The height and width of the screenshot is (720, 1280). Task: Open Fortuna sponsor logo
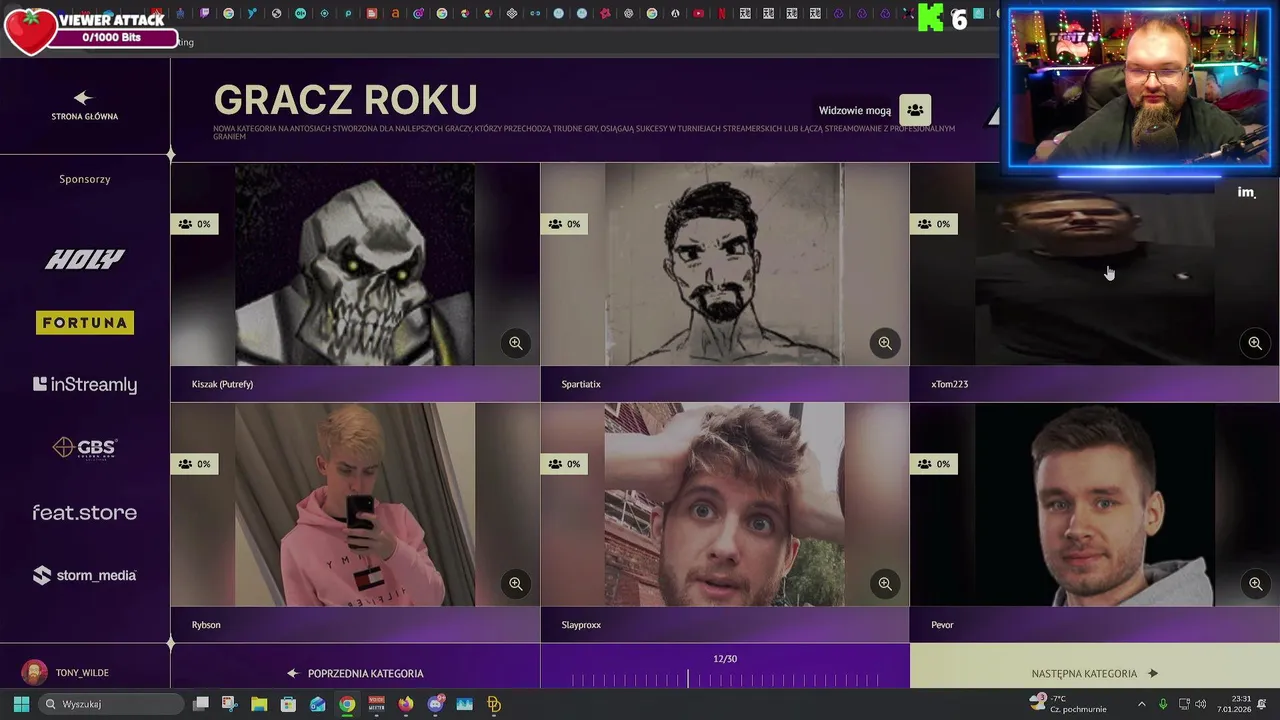pos(84,323)
